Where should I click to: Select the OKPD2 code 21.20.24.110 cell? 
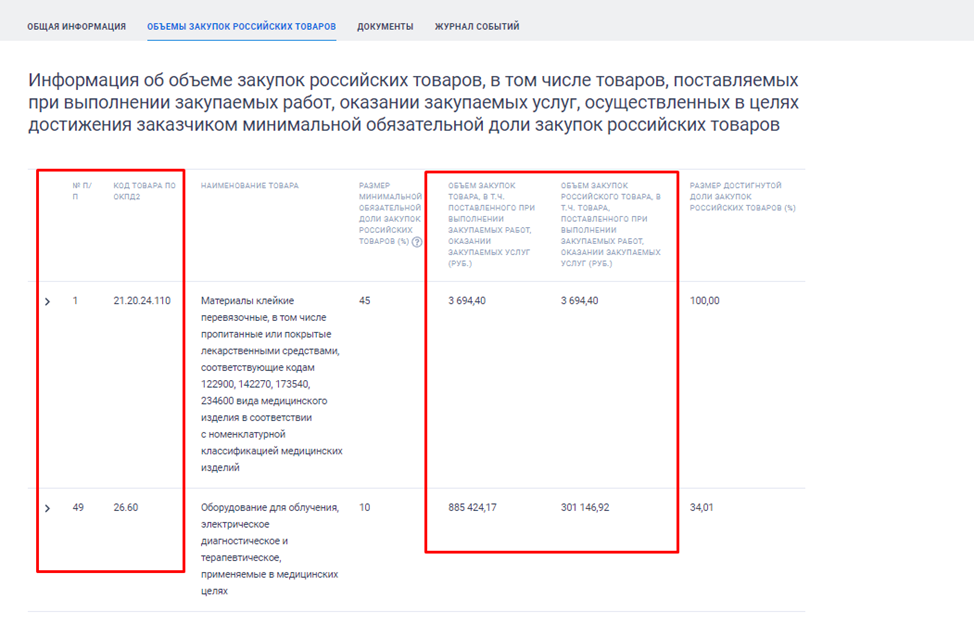(x=142, y=301)
